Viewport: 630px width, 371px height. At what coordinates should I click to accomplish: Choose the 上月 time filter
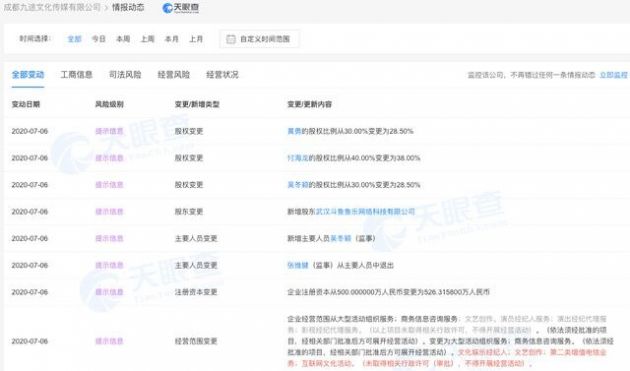point(196,39)
